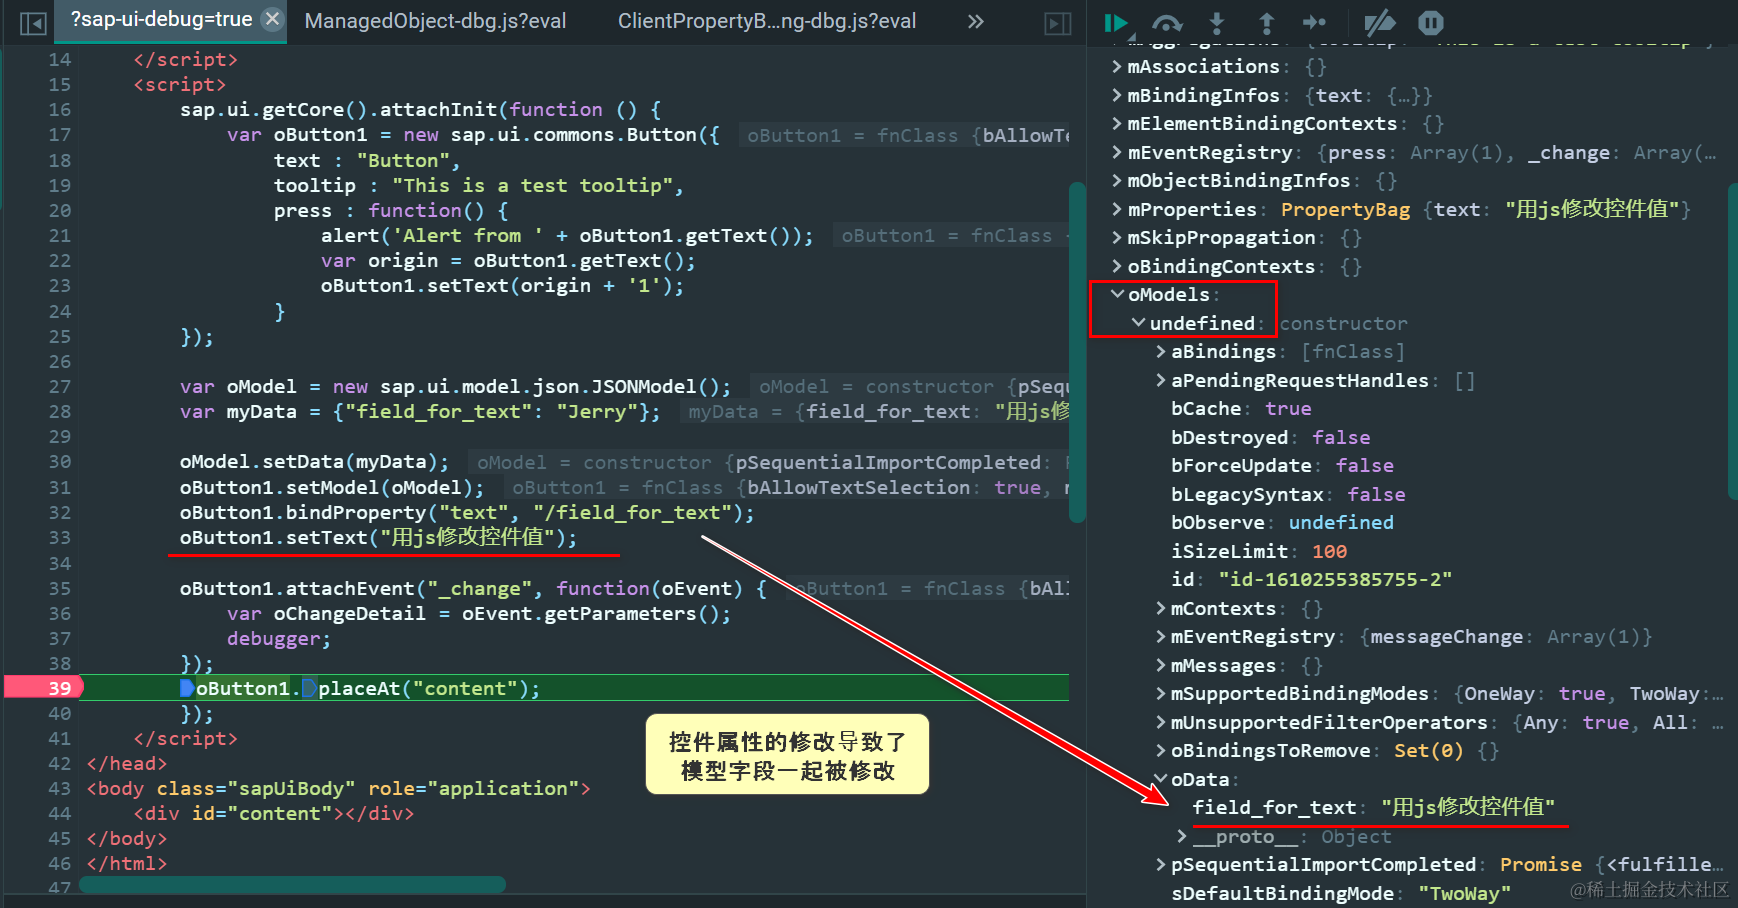The height and width of the screenshot is (908, 1738).
Task: Expand mElementBindingContexts node
Action: (x=1117, y=124)
